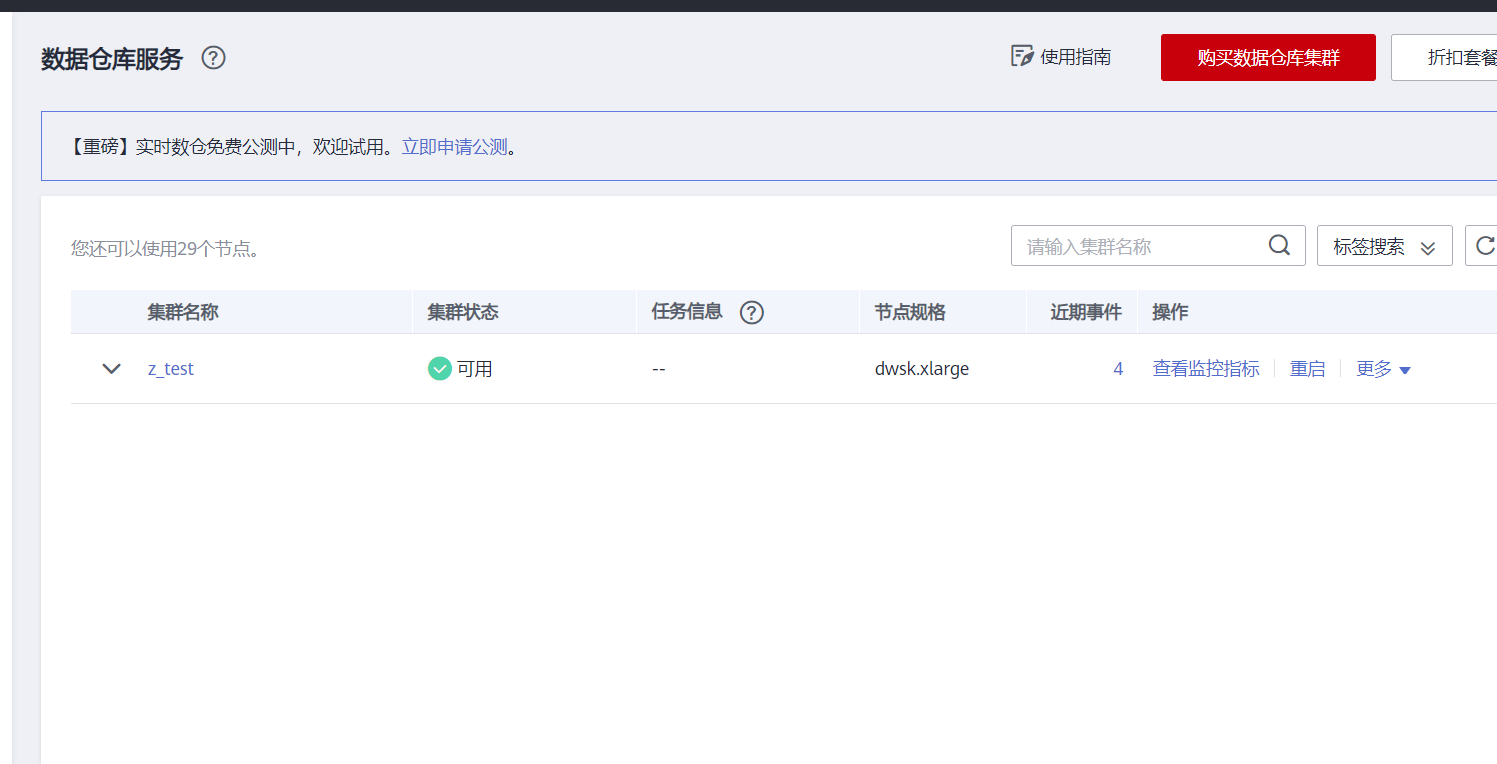This screenshot has height=764, width=1497.
Task: Click the 集群名称 column header
Action: 183,312
